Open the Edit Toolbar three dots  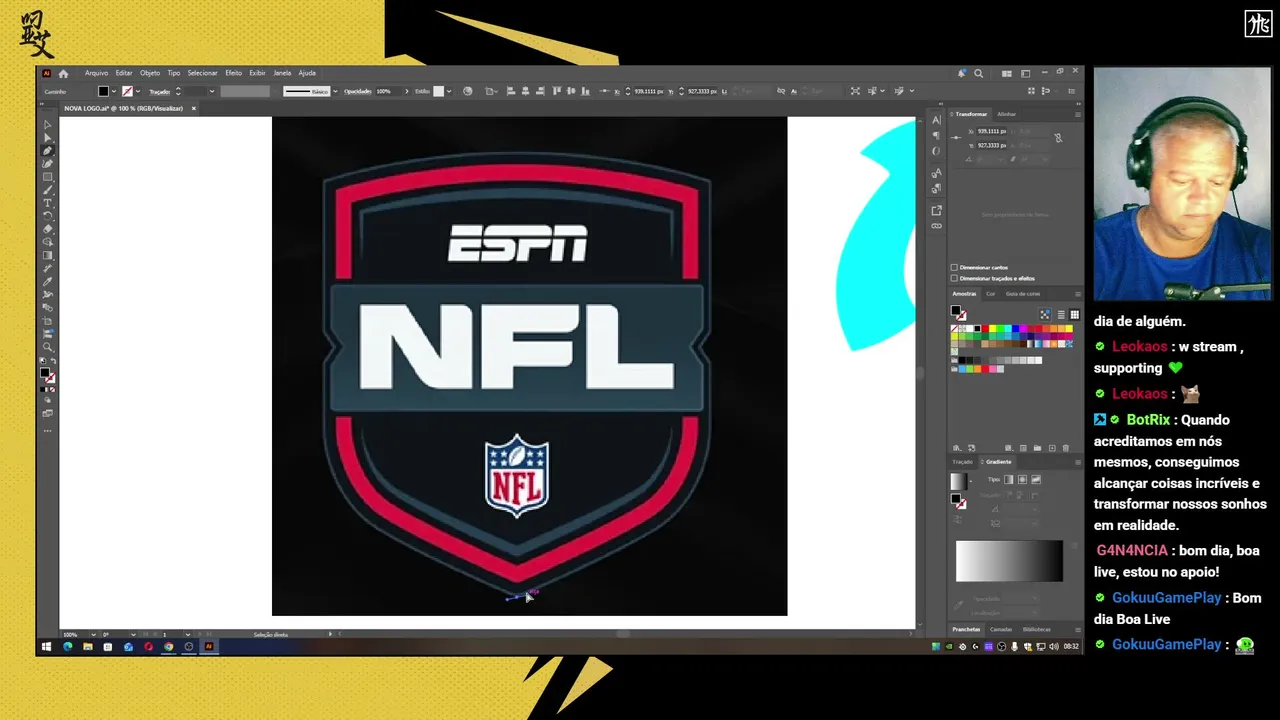[47, 430]
